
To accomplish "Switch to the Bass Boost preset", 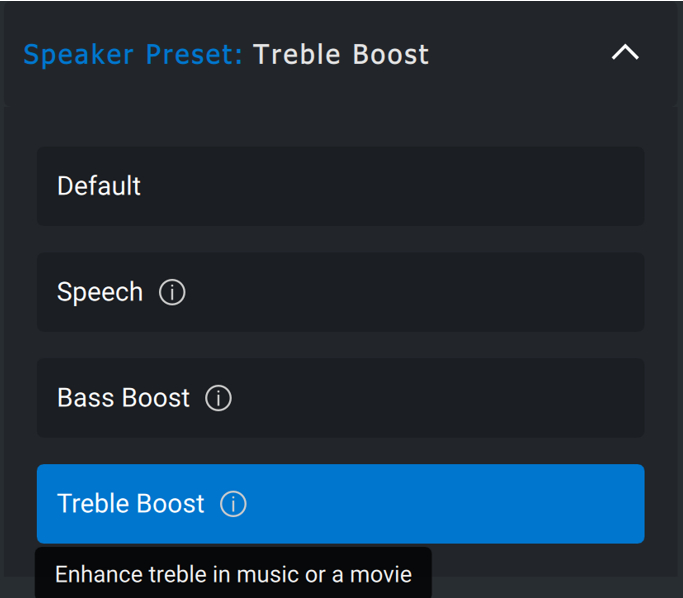I will pos(340,398).
